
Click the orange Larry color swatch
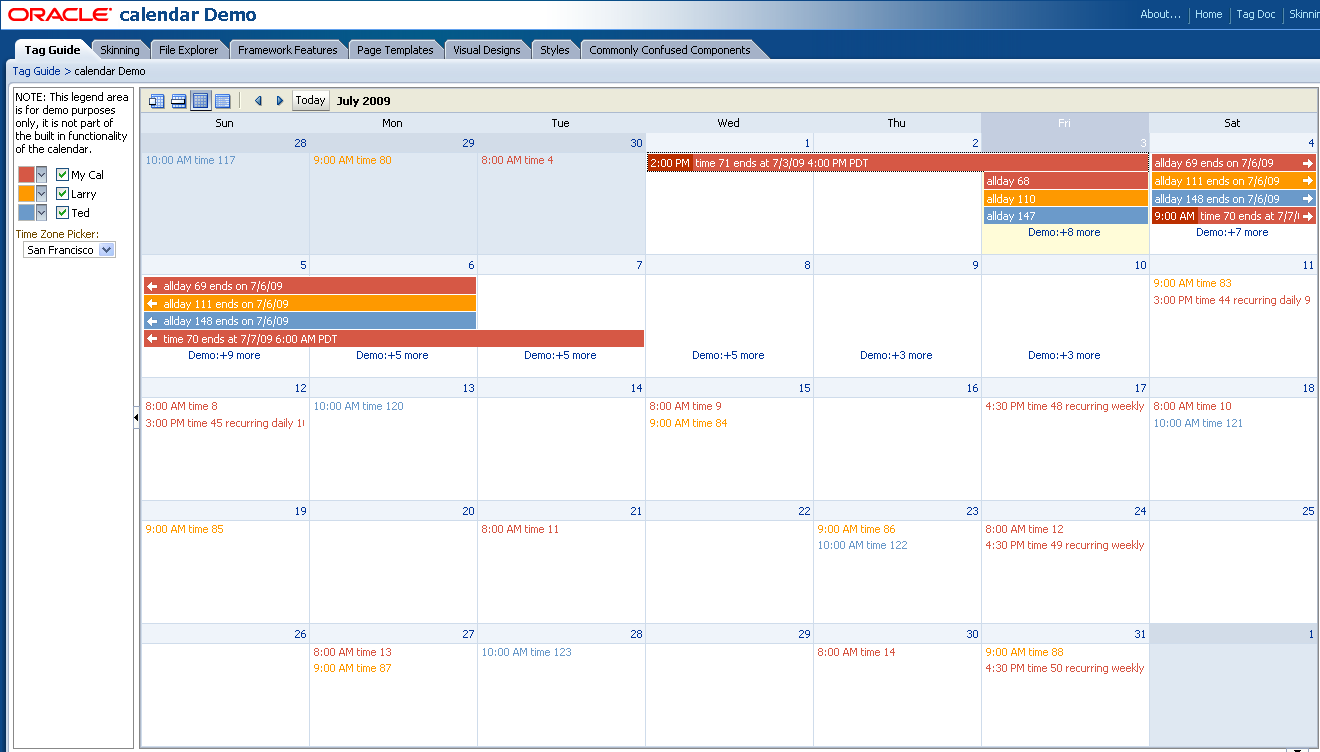tap(26, 194)
